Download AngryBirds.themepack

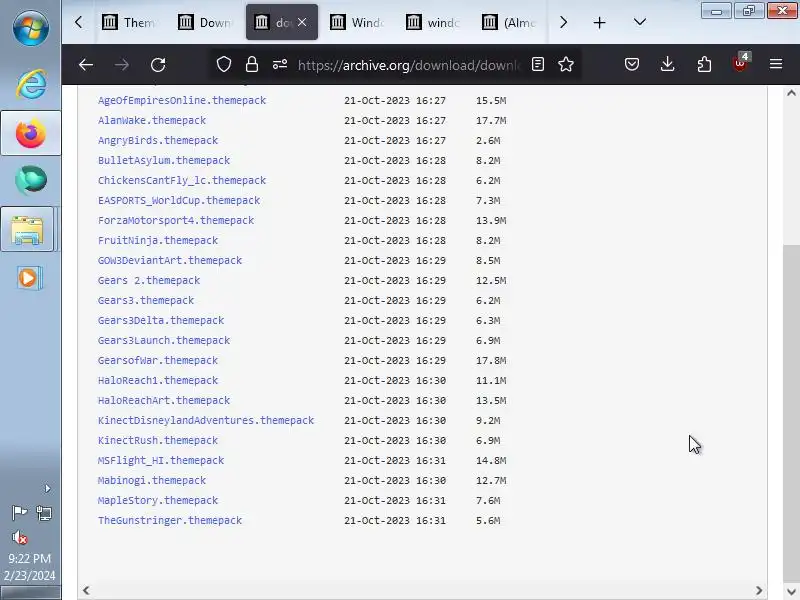(x=158, y=140)
